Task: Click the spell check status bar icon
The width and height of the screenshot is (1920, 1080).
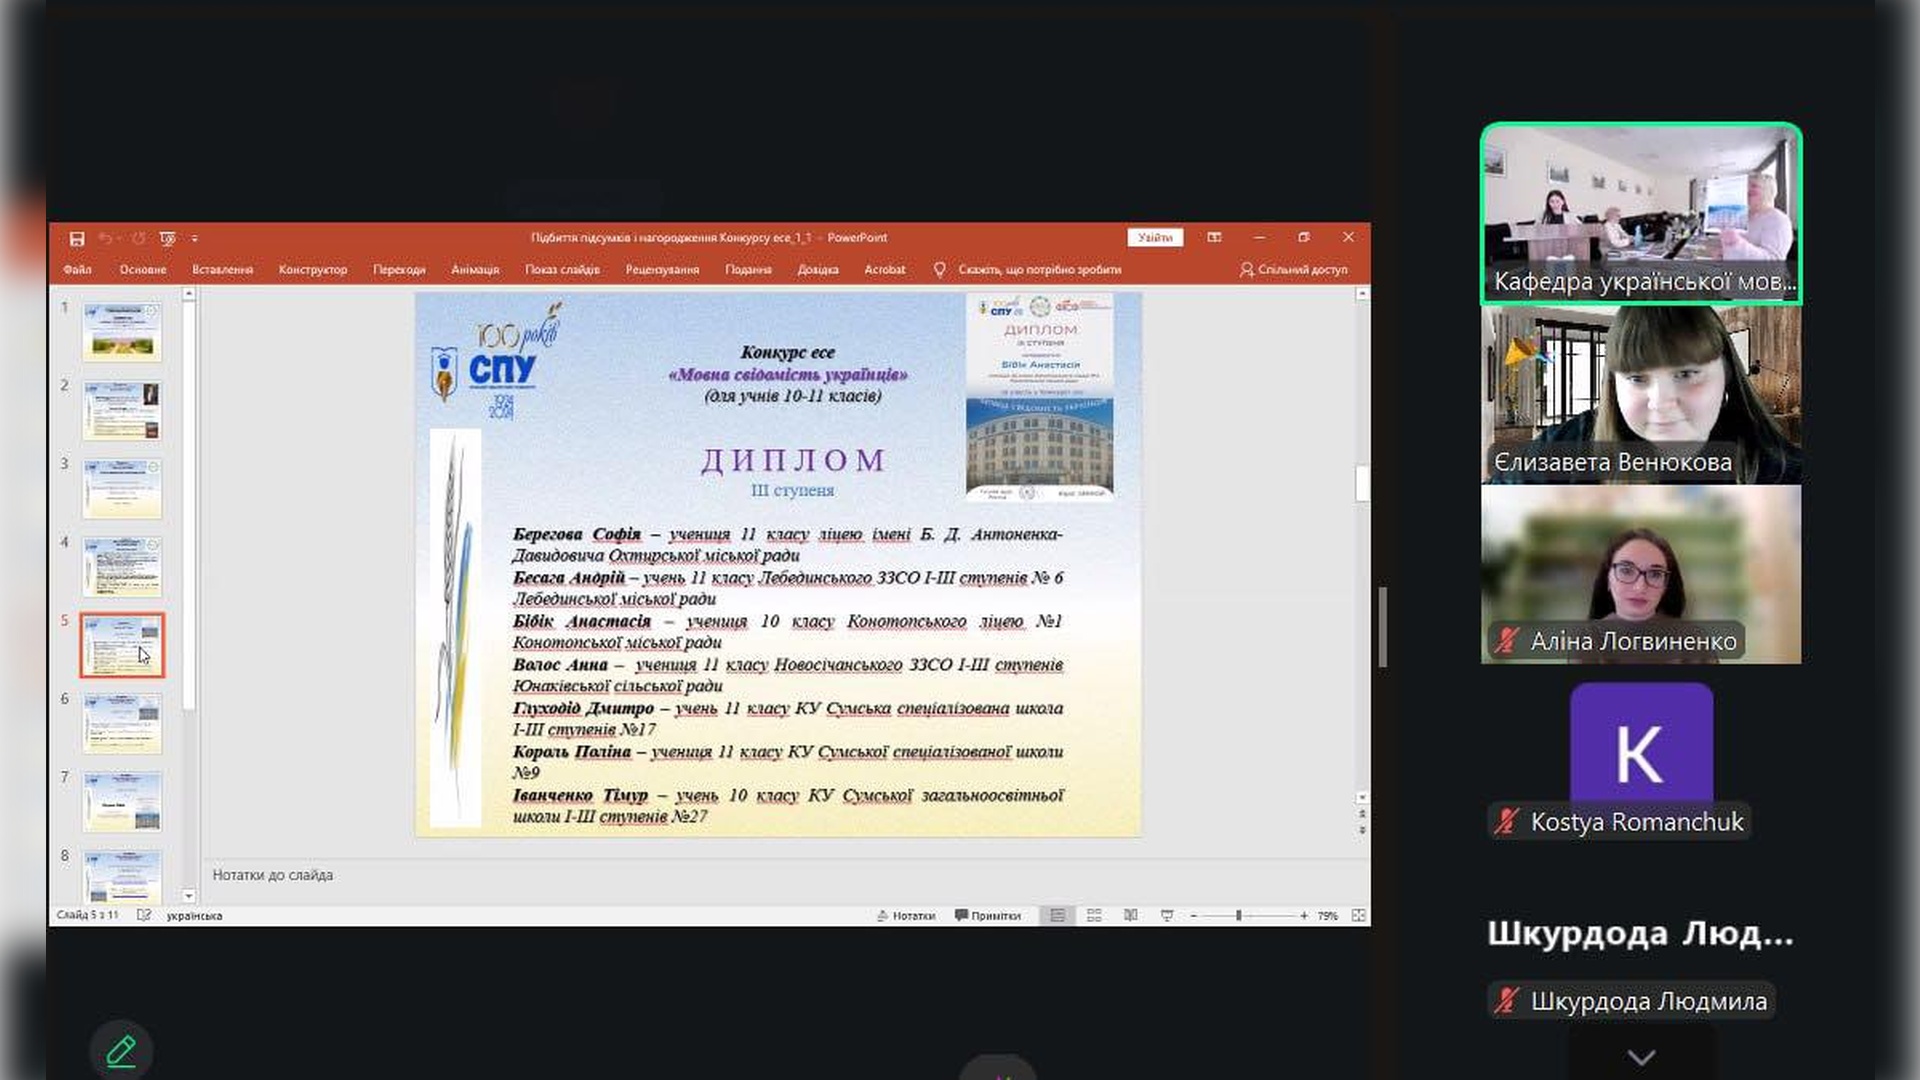Action: pos(144,915)
